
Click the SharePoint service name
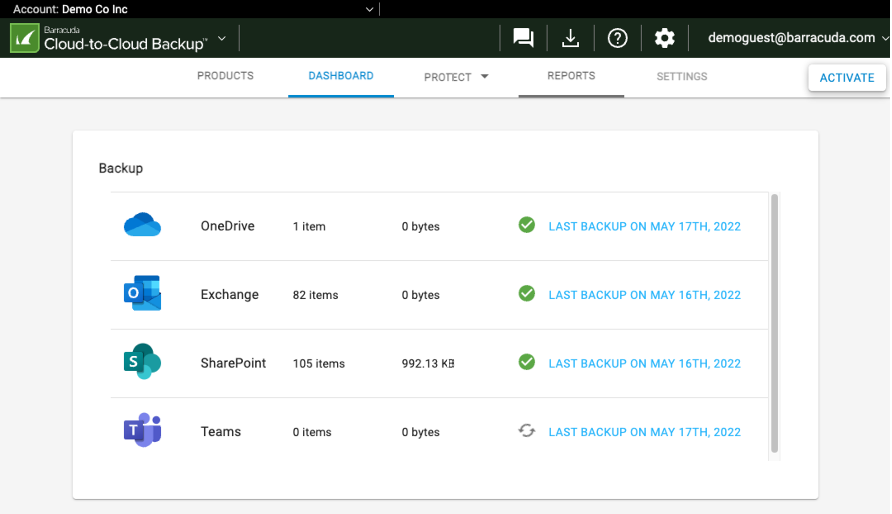coord(233,363)
